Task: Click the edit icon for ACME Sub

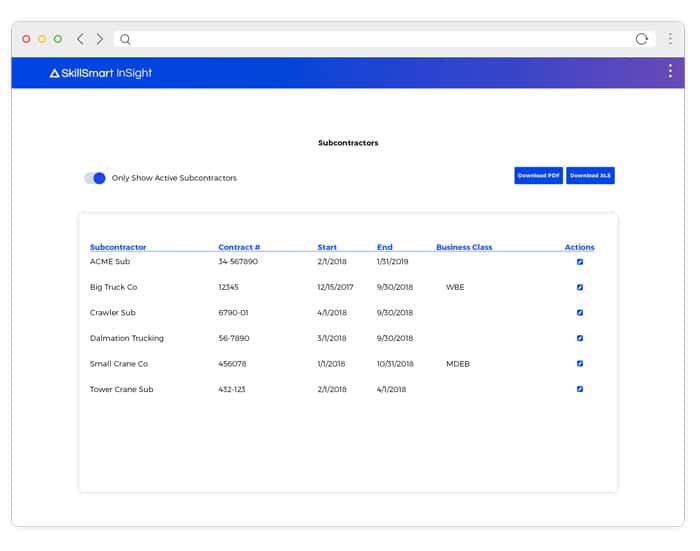Action: (x=579, y=262)
